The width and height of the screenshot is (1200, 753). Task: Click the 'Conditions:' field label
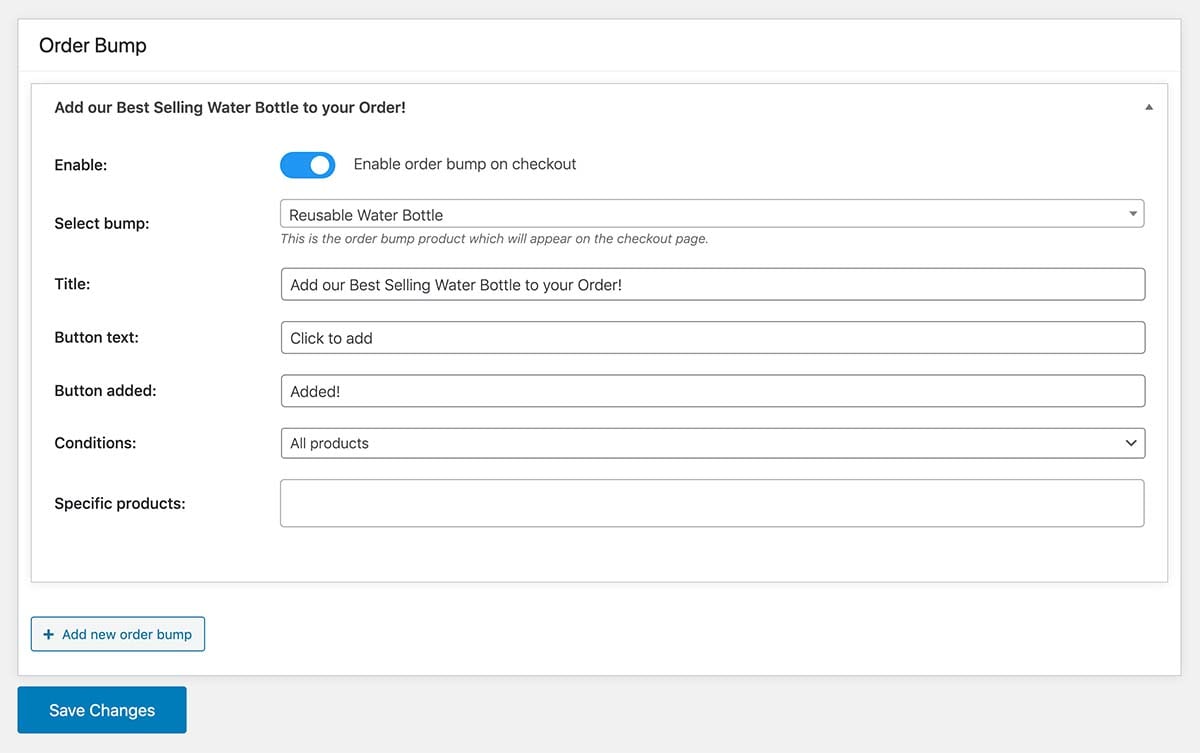pos(95,442)
